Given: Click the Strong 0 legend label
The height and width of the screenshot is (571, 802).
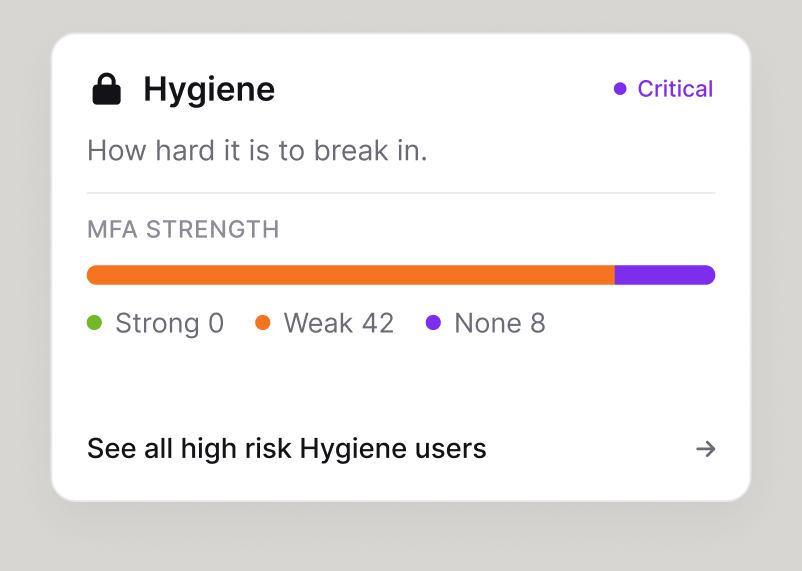Looking at the screenshot, I should pyautogui.click(x=169, y=323).
